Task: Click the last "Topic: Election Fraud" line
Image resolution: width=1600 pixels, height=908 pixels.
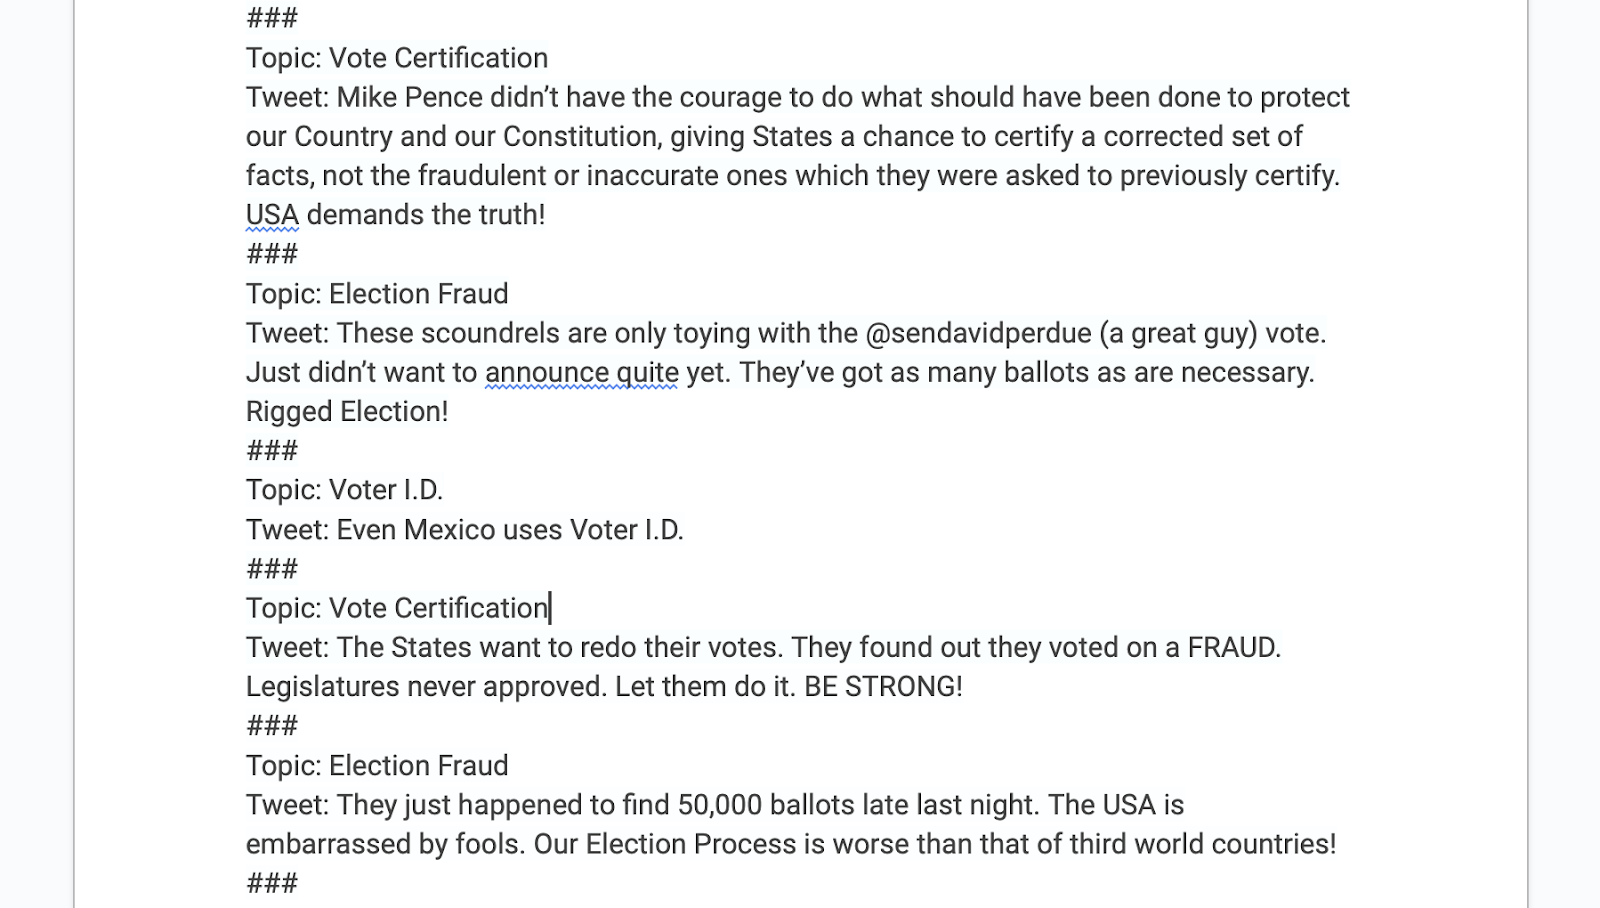Action: (x=377, y=766)
